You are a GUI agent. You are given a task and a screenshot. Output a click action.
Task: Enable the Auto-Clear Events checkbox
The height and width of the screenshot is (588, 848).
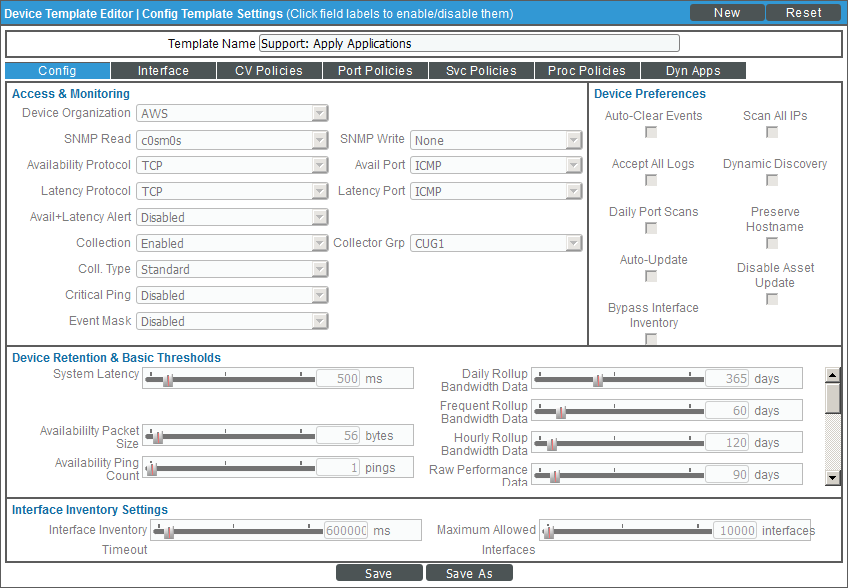click(x=651, y=131)
